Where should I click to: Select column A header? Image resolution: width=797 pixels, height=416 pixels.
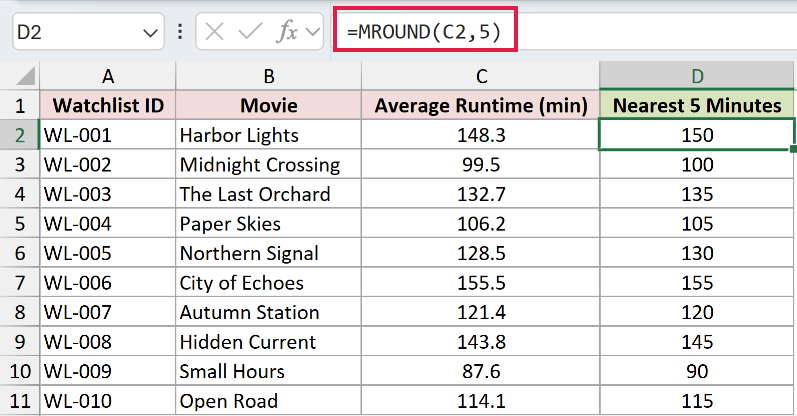(108, 76)
